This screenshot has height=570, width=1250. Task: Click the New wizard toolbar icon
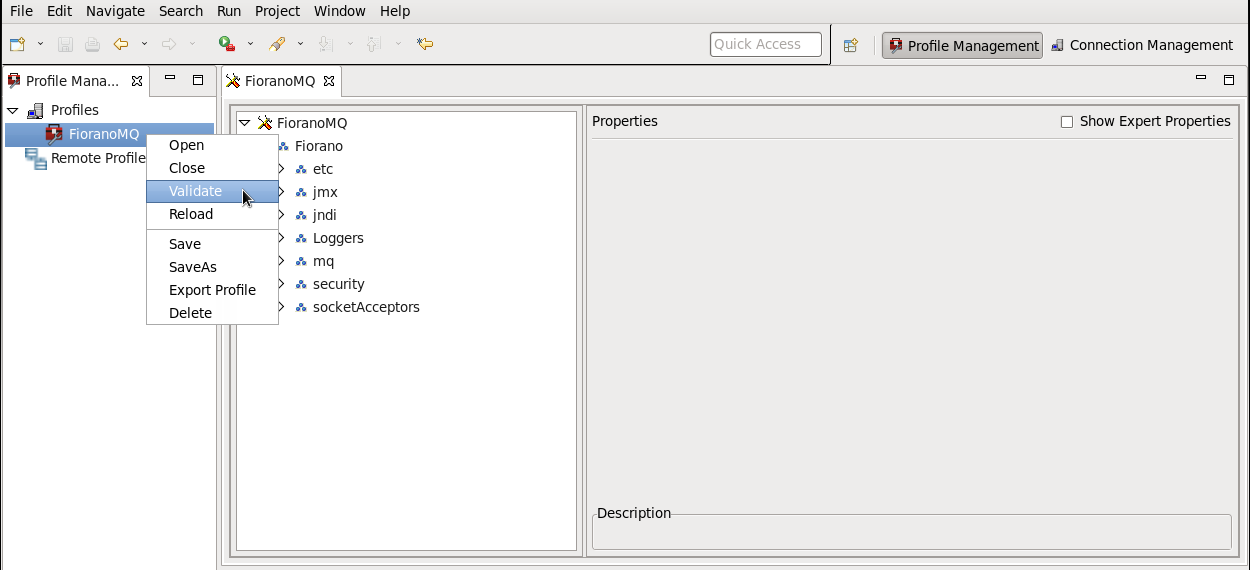pos(17,44)
